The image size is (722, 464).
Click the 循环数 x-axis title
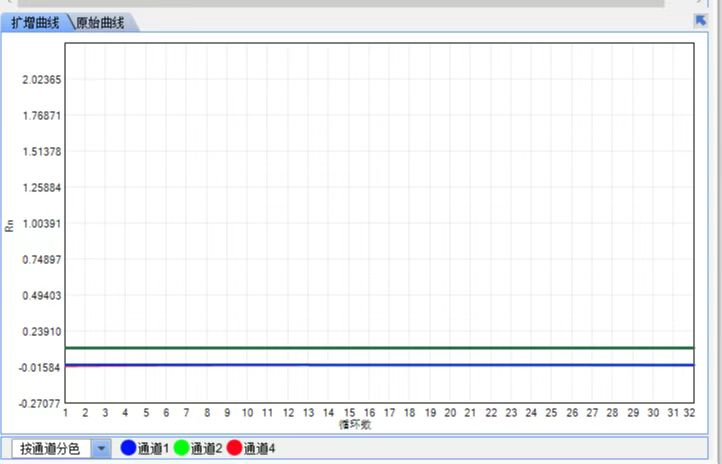(x=355, y=424)
